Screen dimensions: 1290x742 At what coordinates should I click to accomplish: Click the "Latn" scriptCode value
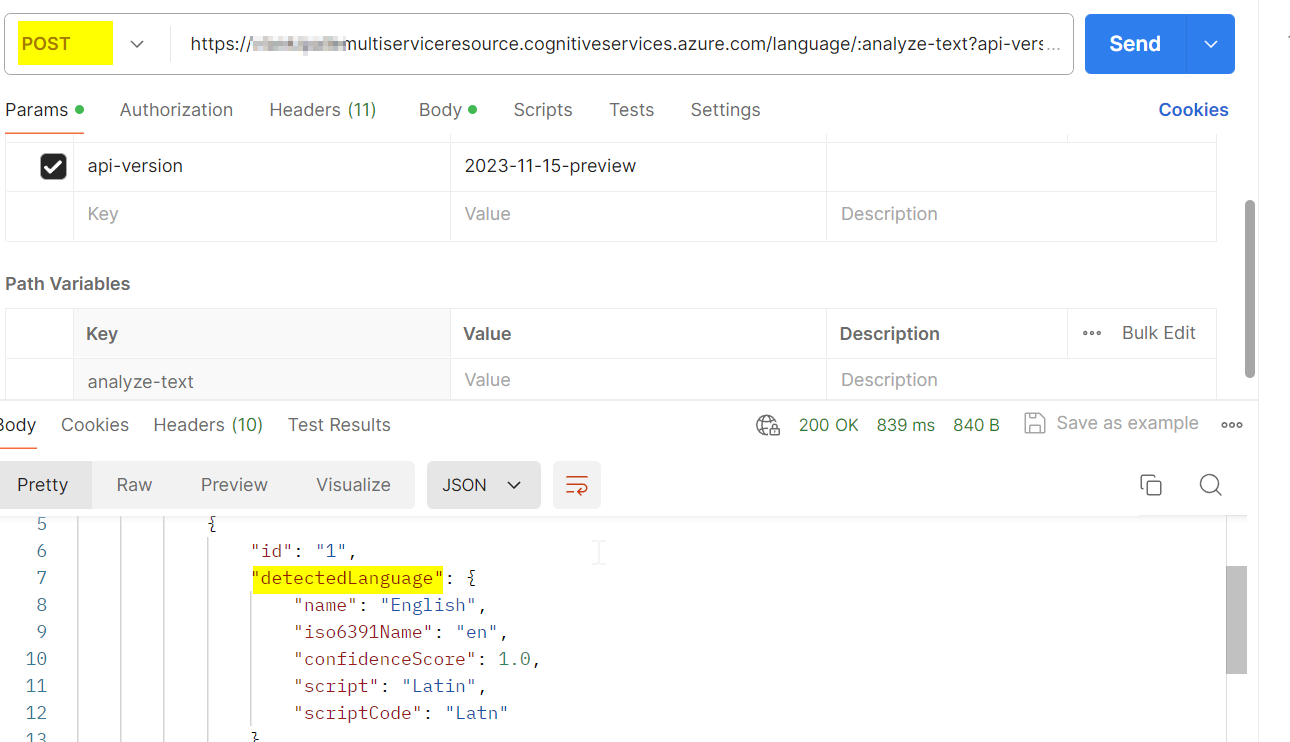(x=477, y=713)
